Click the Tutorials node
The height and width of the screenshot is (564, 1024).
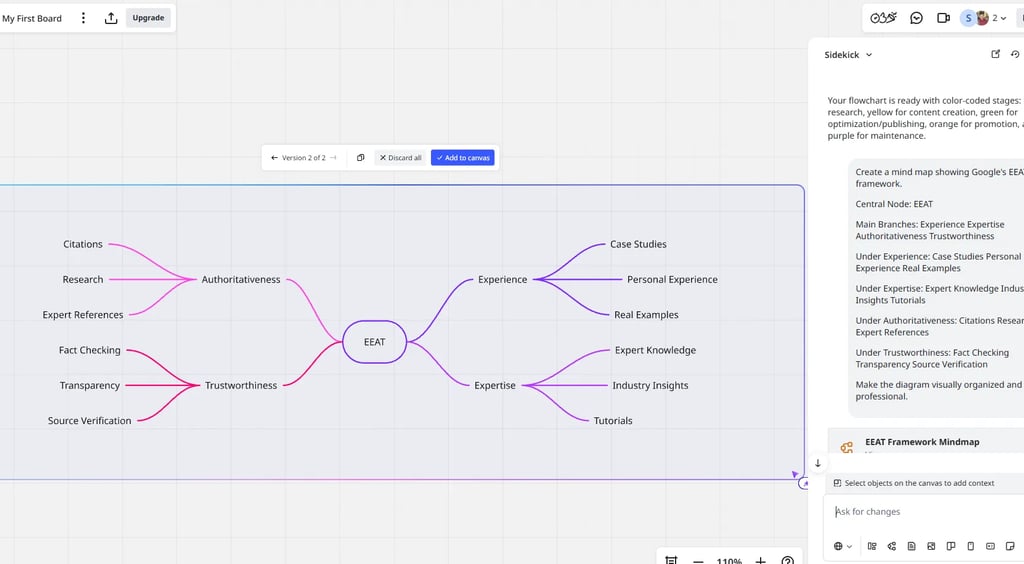pos(613,420)
